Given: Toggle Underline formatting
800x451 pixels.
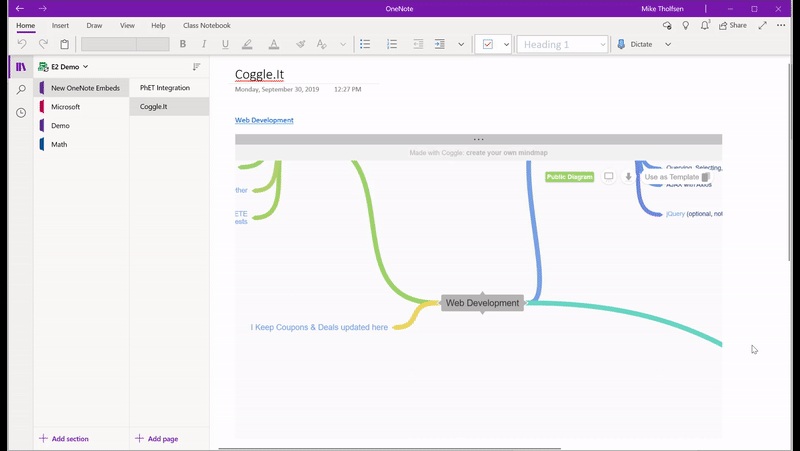Looking at the screenshot, I should [x=225, y=44].
